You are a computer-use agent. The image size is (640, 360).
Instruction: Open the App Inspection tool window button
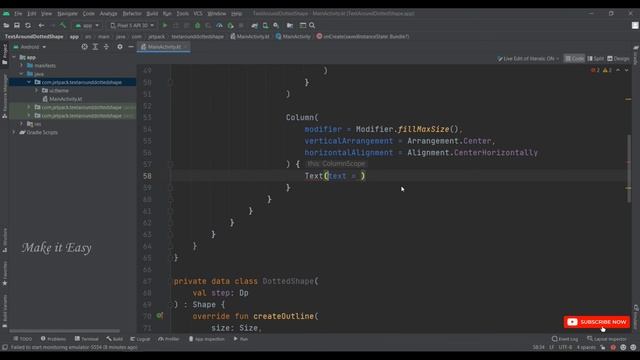[207, 339]
